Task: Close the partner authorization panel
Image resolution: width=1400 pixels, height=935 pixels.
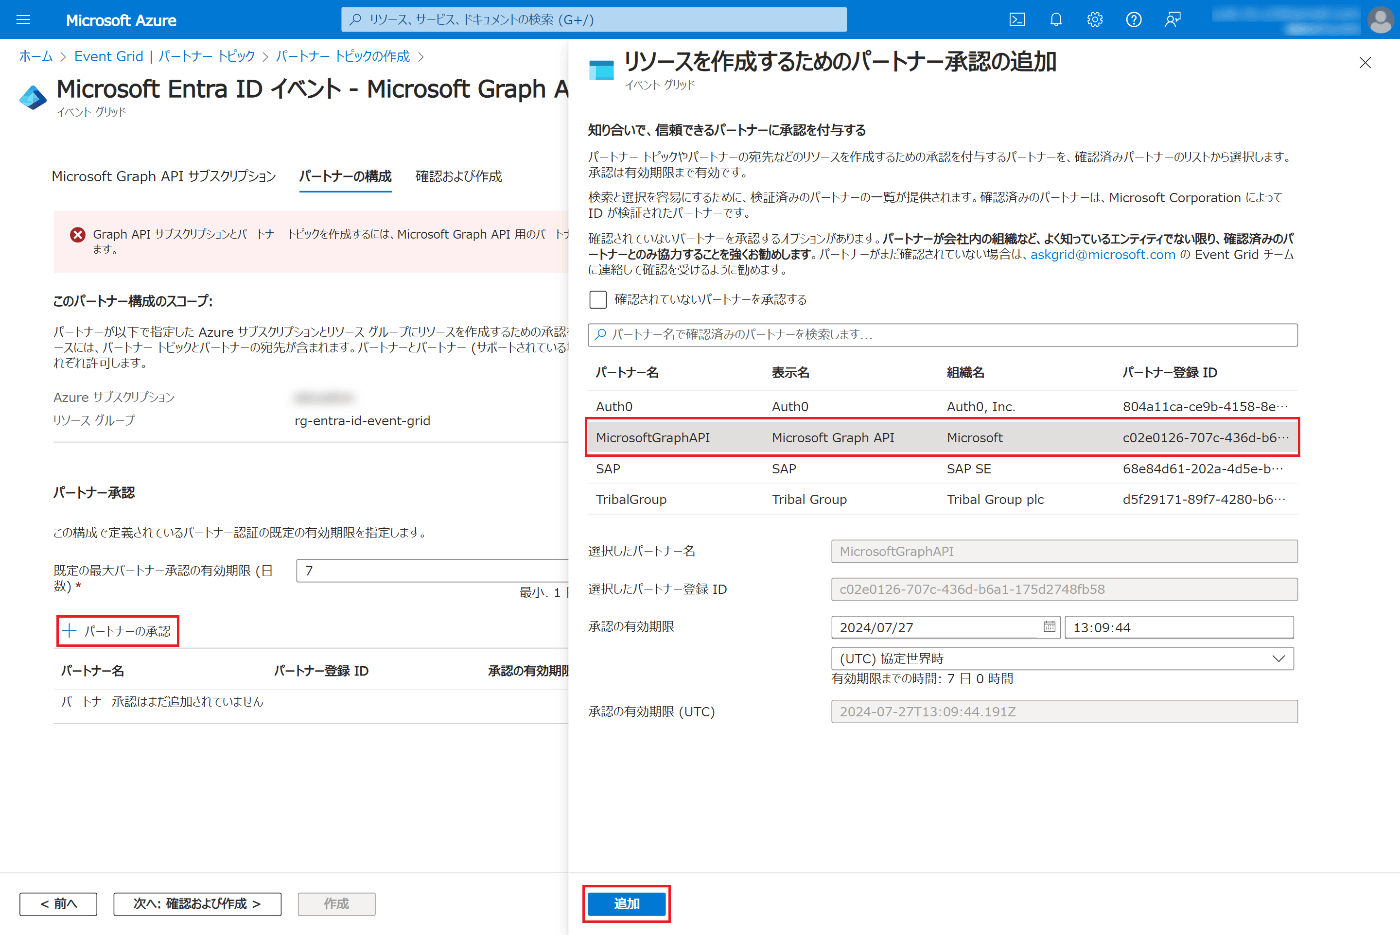Action: point(1365,63)
